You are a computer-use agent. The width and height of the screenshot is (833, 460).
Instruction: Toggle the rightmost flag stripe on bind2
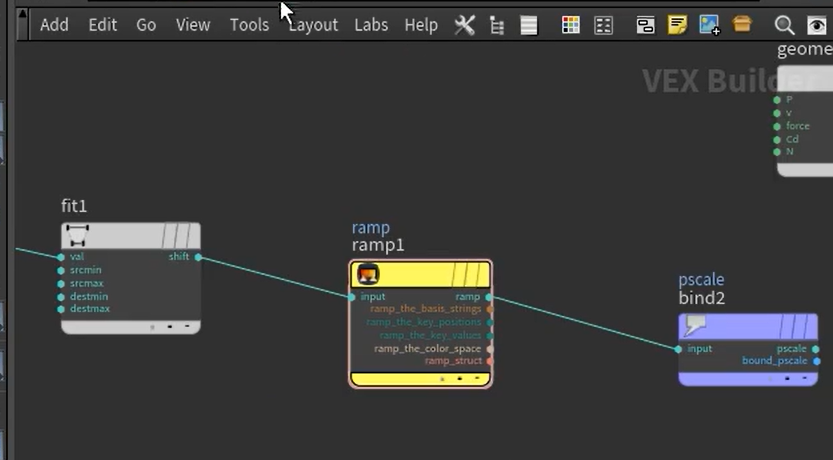coord(810,326)
